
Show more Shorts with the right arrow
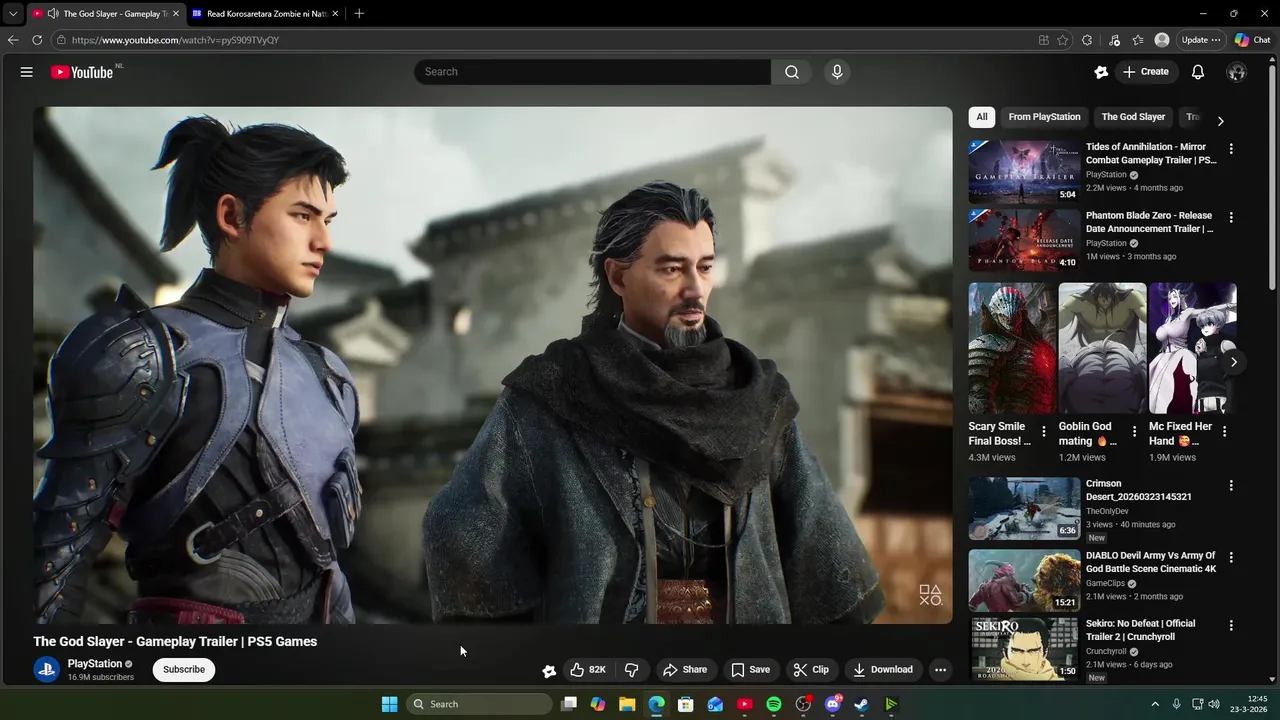pyautogui.click(x=1233, y=362)
